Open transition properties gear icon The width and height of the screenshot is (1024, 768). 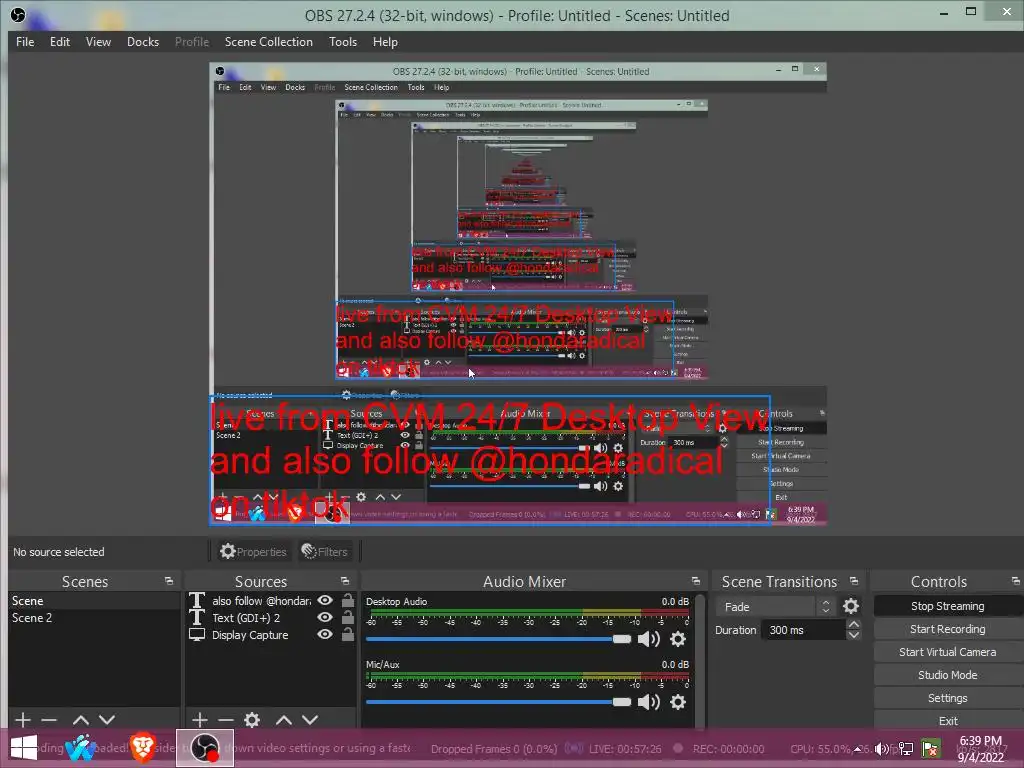(851, 607)
